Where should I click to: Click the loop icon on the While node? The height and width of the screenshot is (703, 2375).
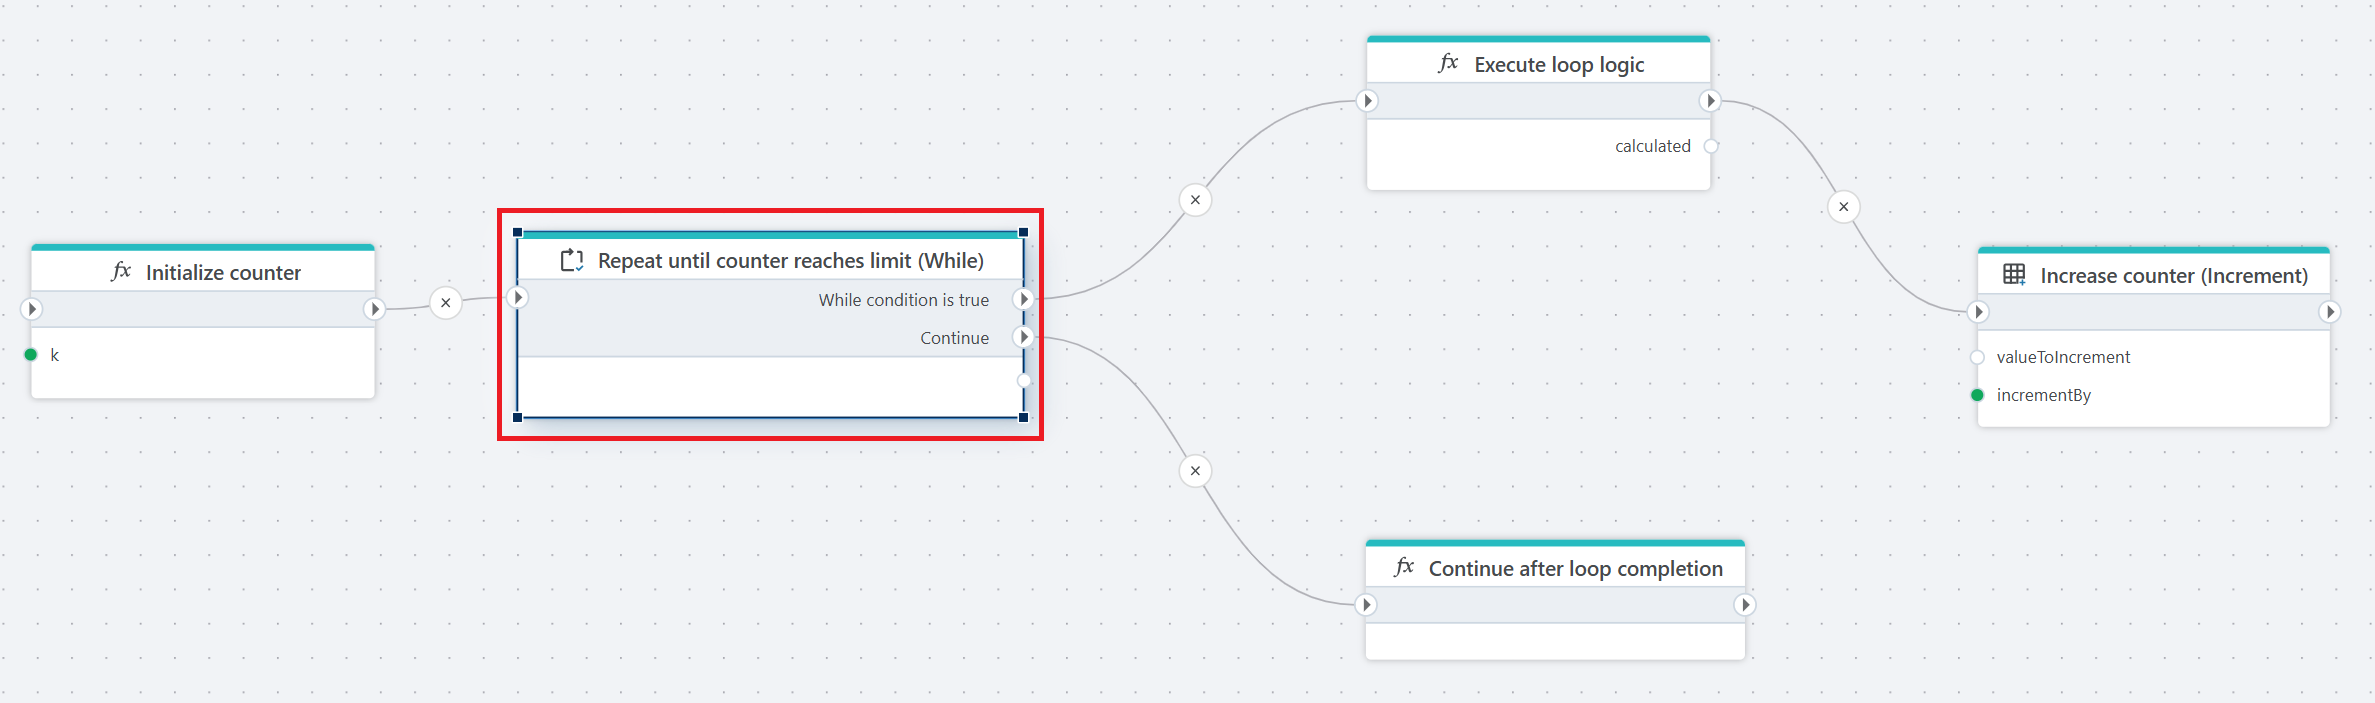pyautogui.click(x=571, y=261)
